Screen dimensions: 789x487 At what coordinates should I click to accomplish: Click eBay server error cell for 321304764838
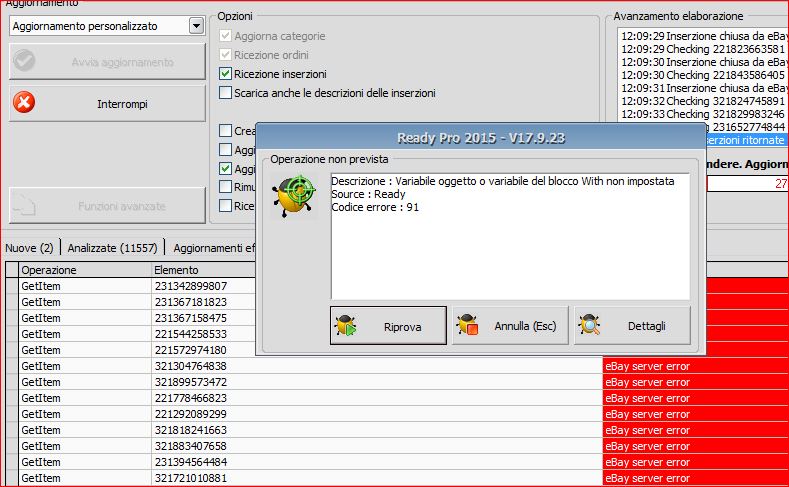point(695,366)
